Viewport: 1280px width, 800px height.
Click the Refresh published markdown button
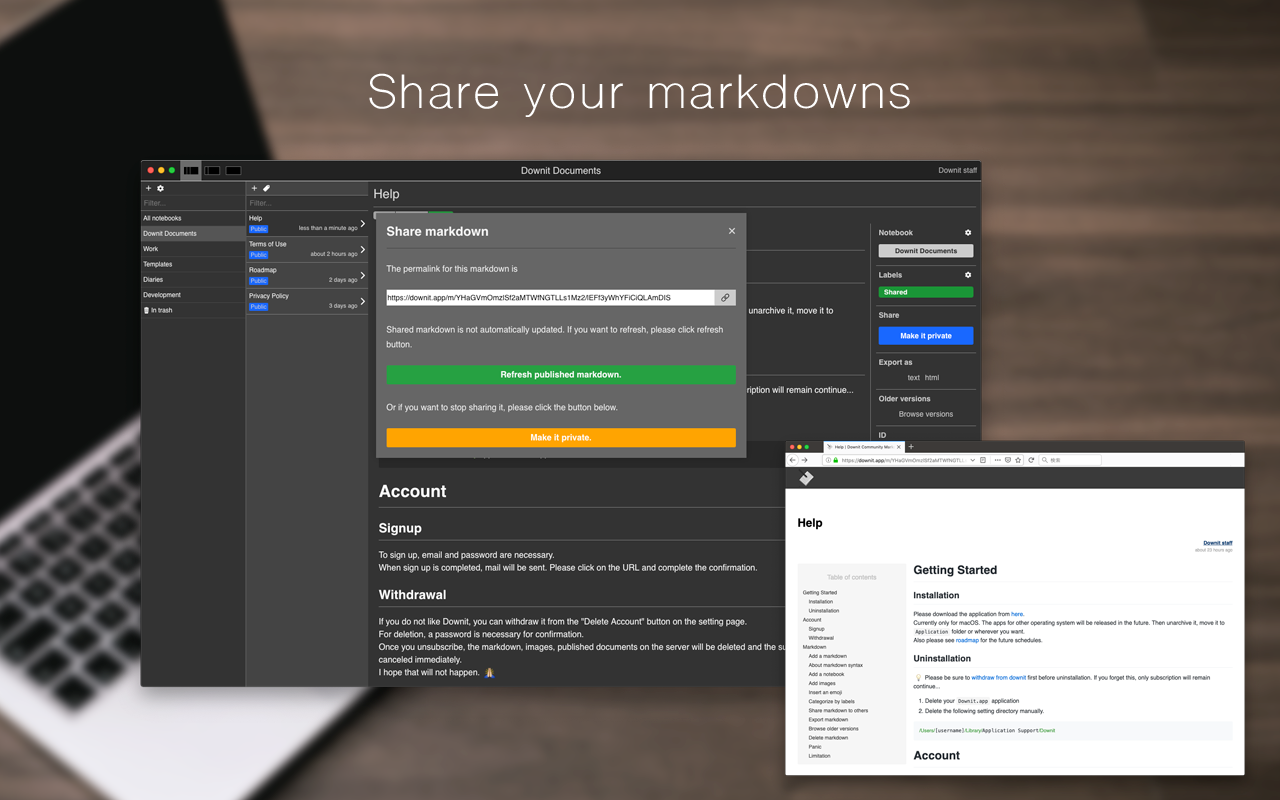point(561,374)
